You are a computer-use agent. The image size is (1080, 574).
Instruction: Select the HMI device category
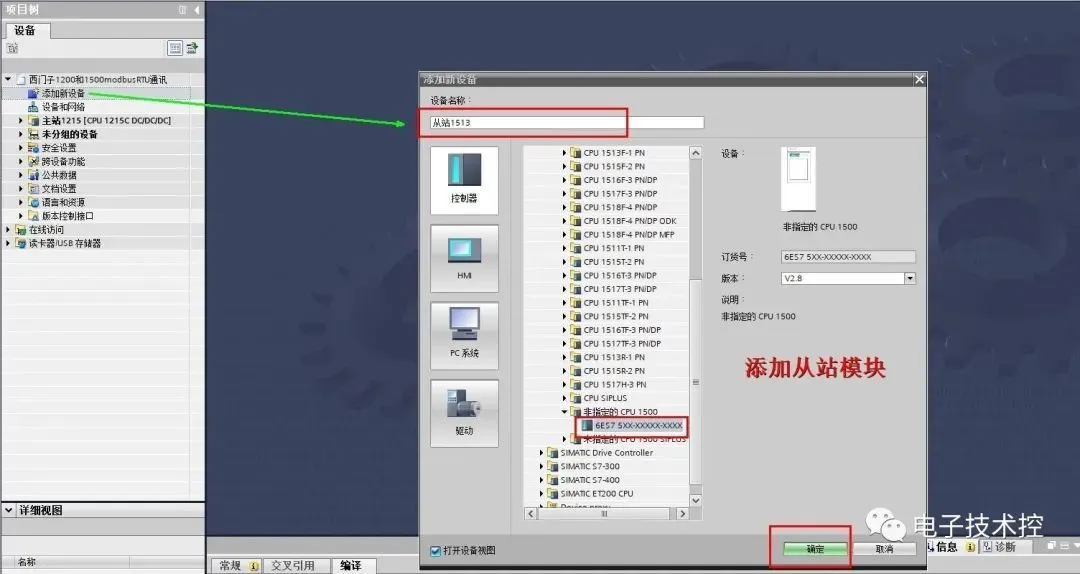464,258
